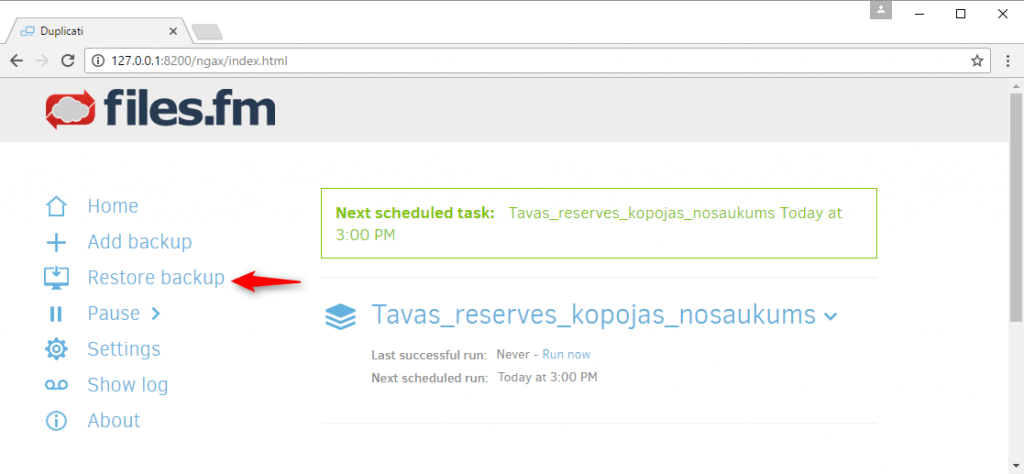Close the Duplicati tab
Viewport: 1024px width, 474px height.
pos(173,31)
